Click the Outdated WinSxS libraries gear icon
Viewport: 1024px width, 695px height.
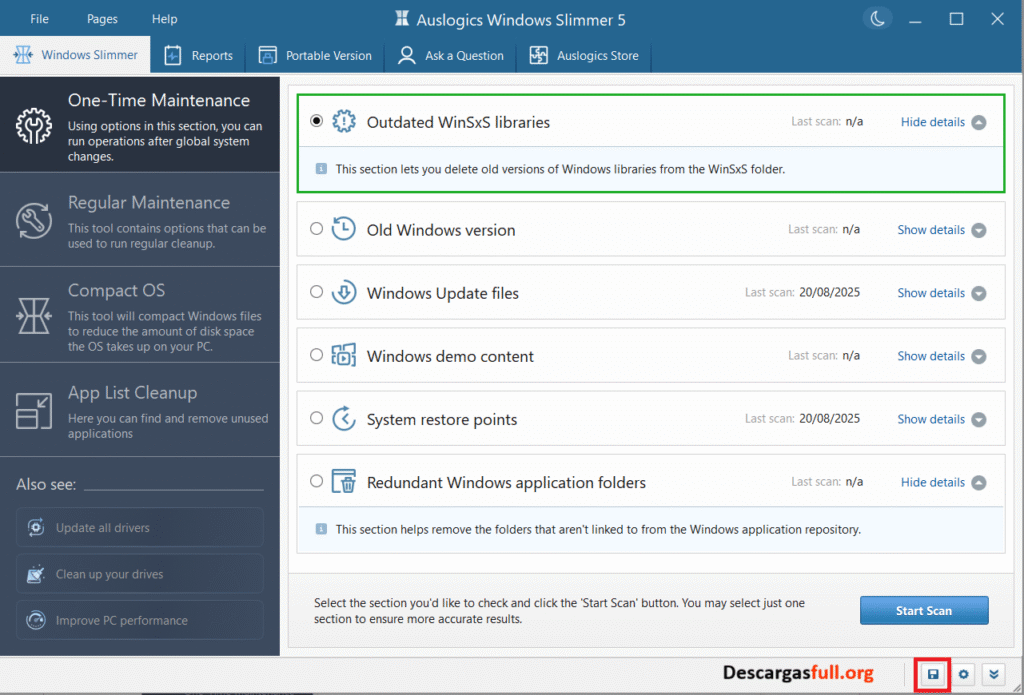(344, 121)
